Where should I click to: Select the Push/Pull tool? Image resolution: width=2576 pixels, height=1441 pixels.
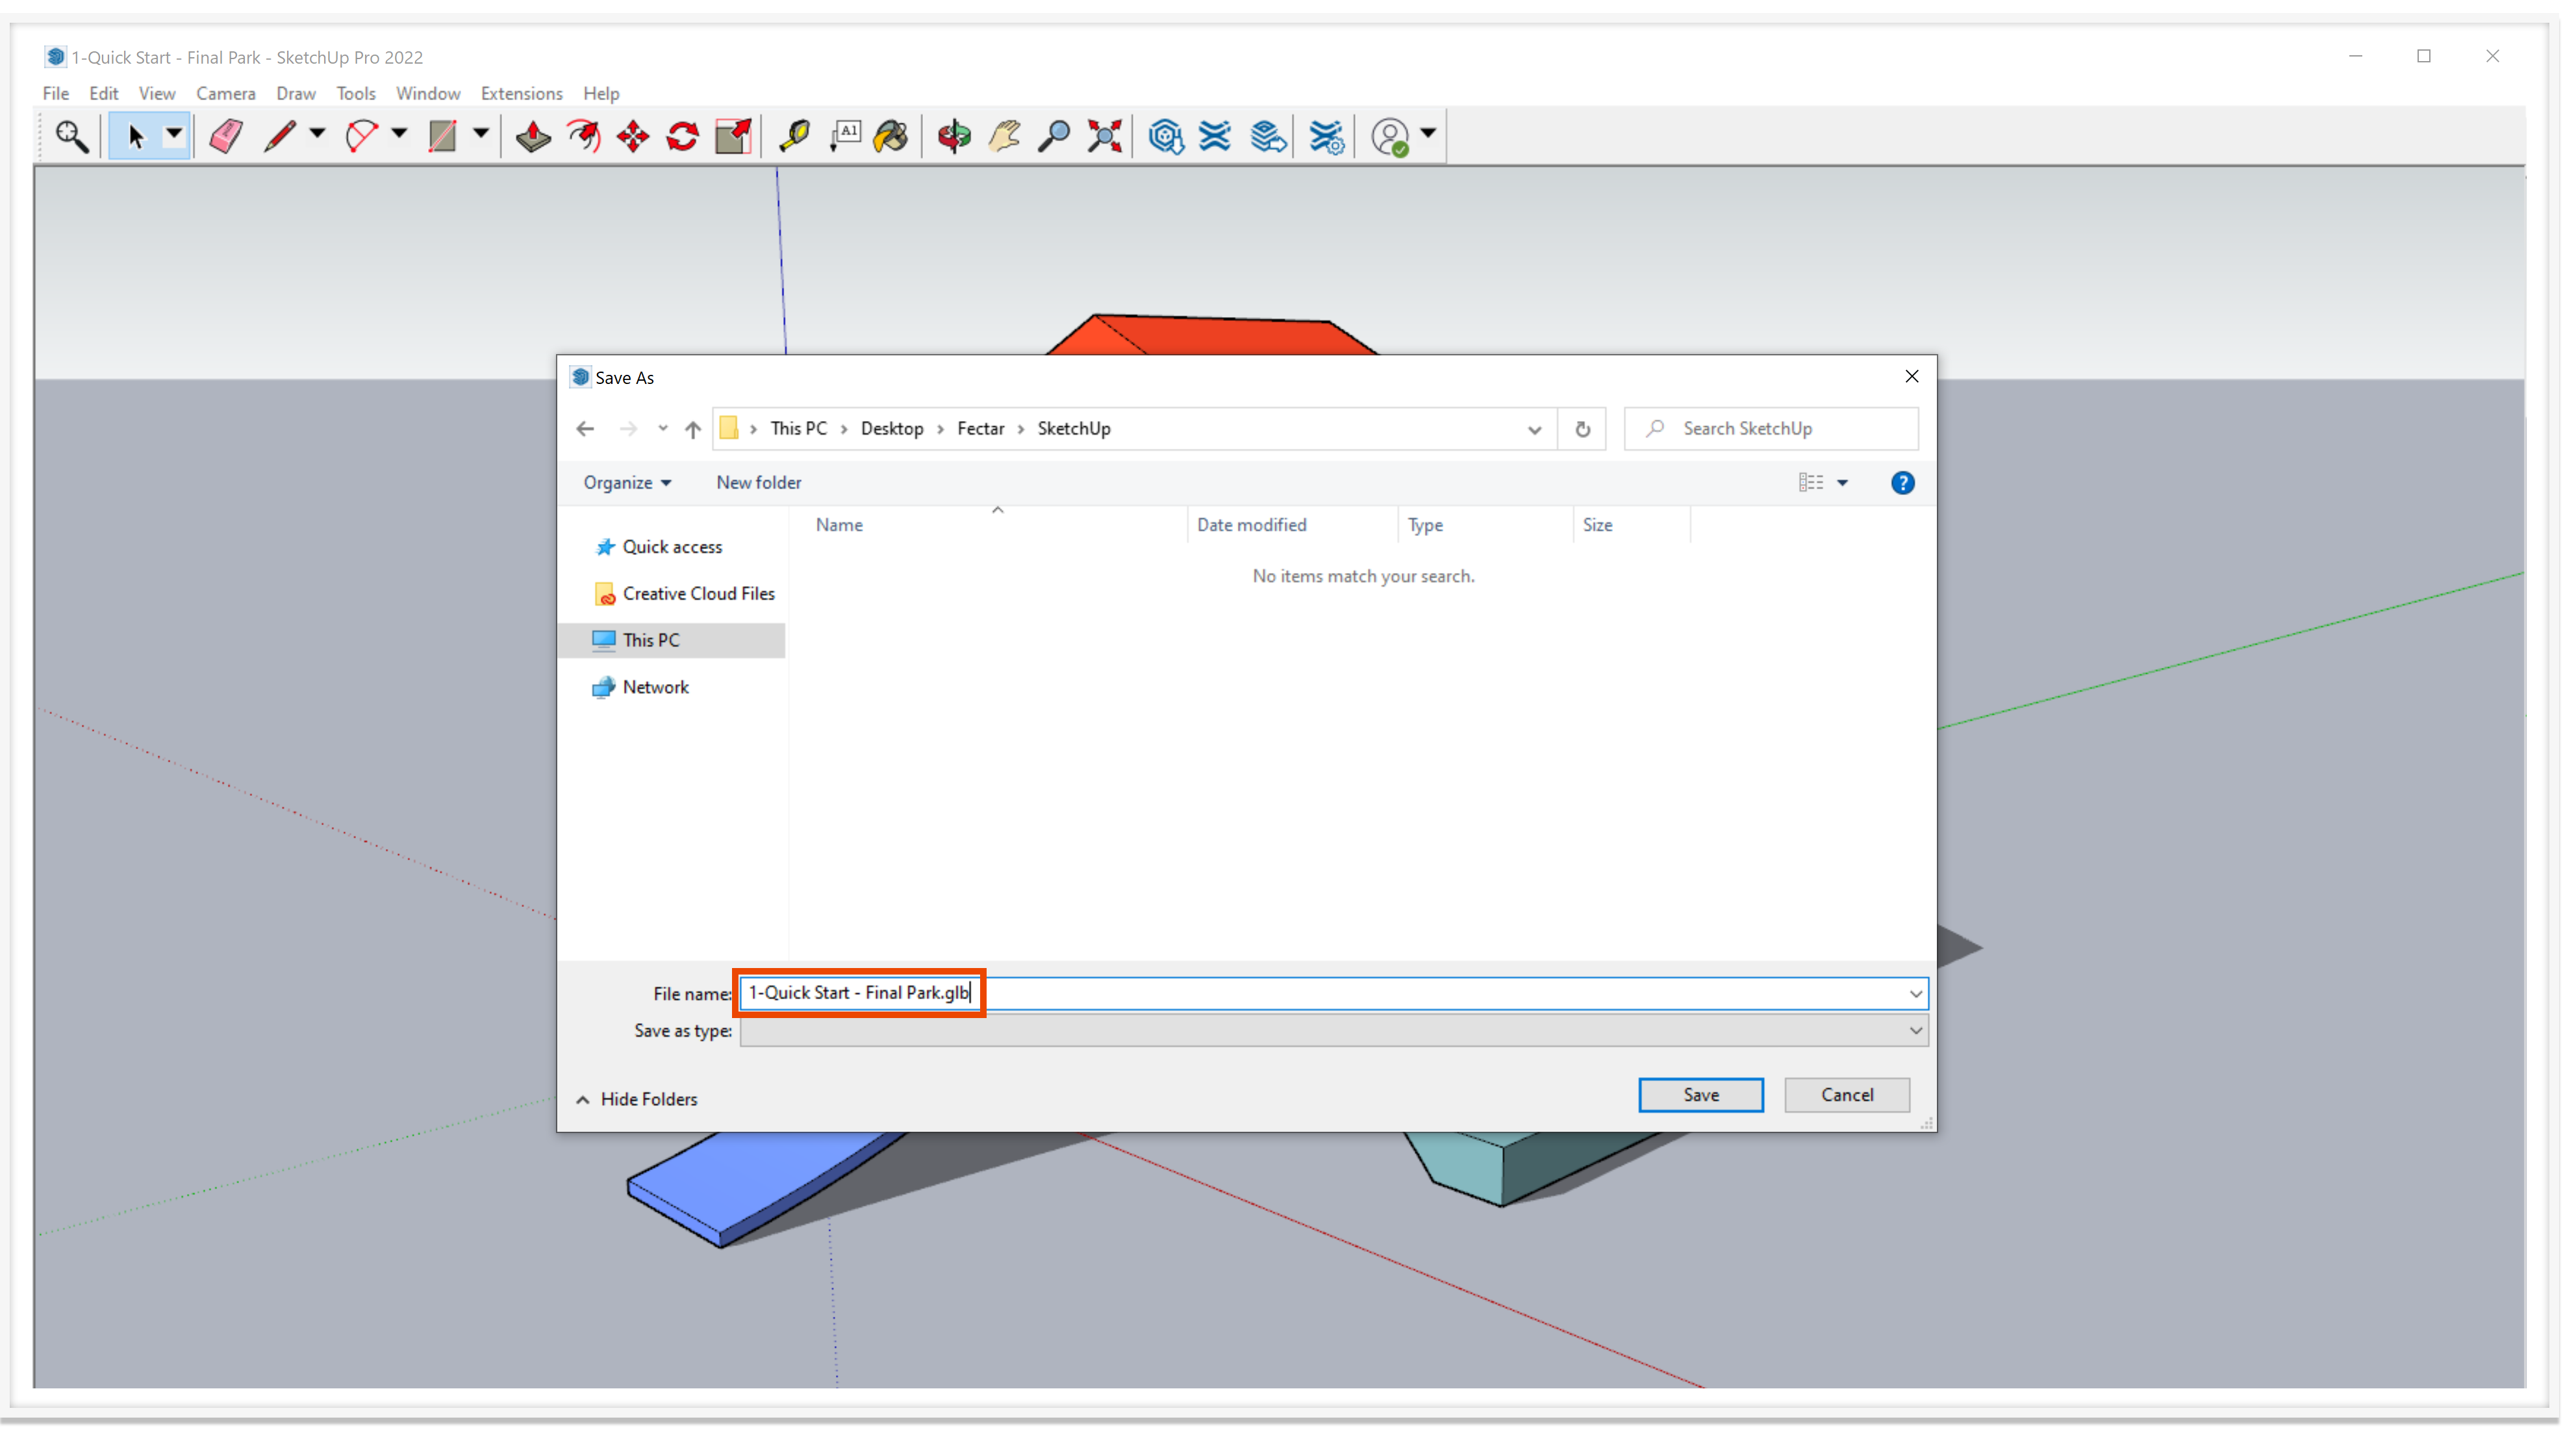[x=532, y=136]
